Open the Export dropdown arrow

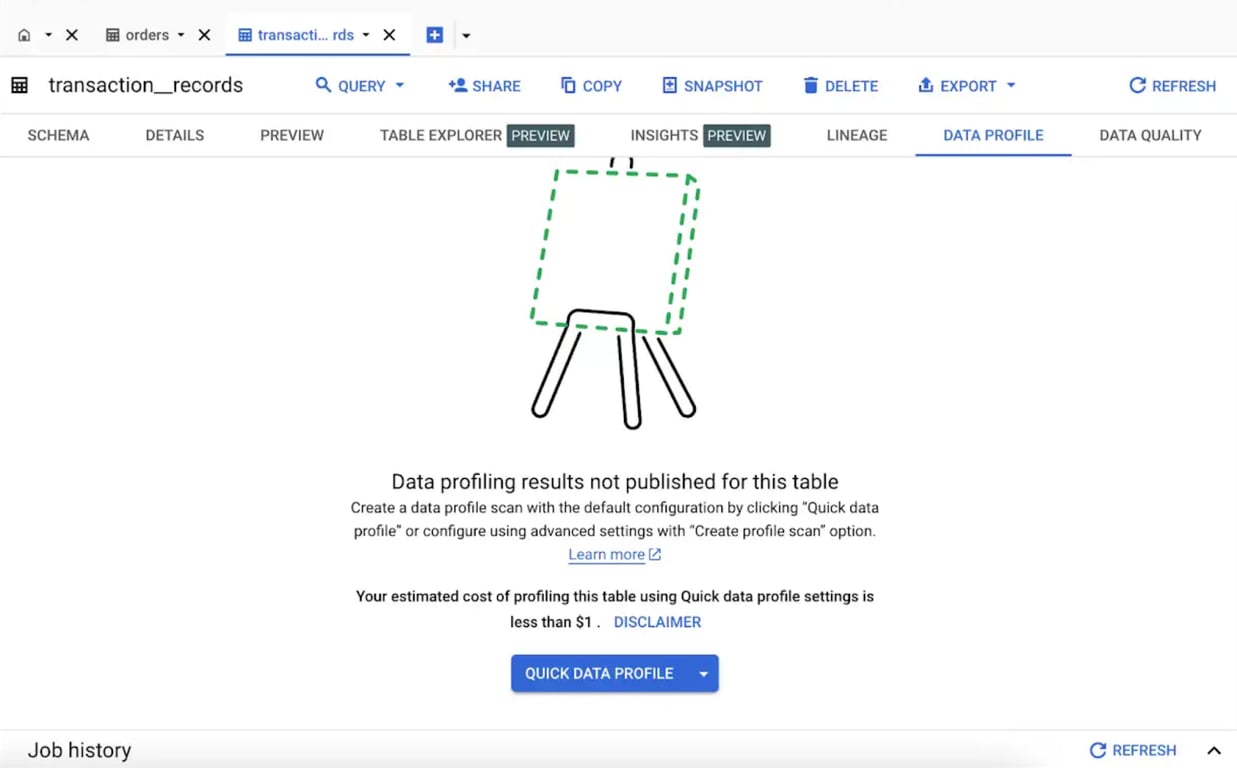1011,85
